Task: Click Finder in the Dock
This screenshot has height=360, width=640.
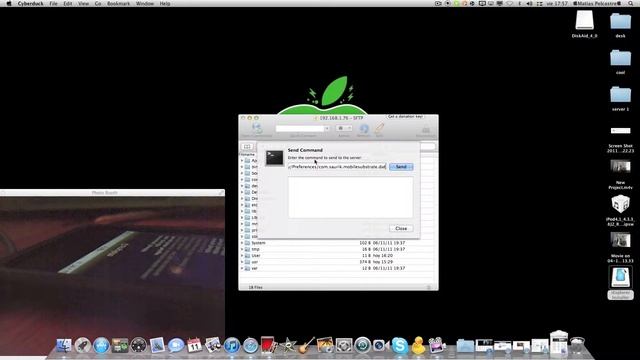Action: click(x=63, y=346)
